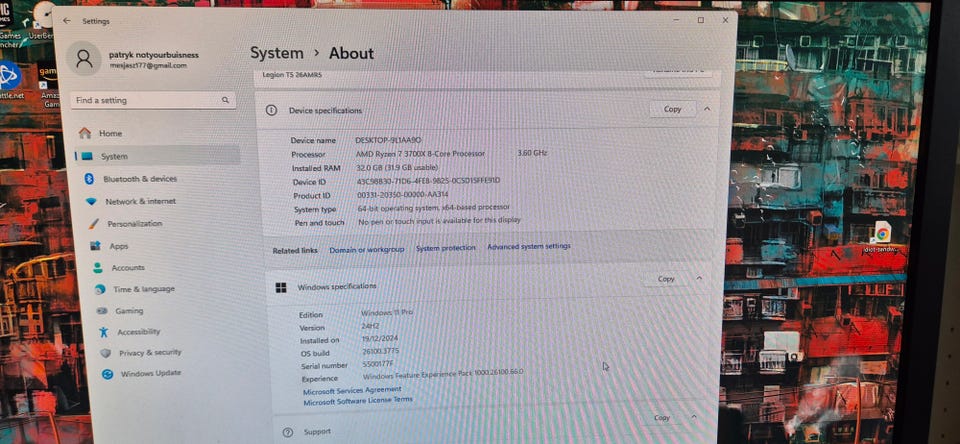Click the Device specifications info icon
This screenshot has width=960, height=444.
pyautogui.click(x=271, y=110)
